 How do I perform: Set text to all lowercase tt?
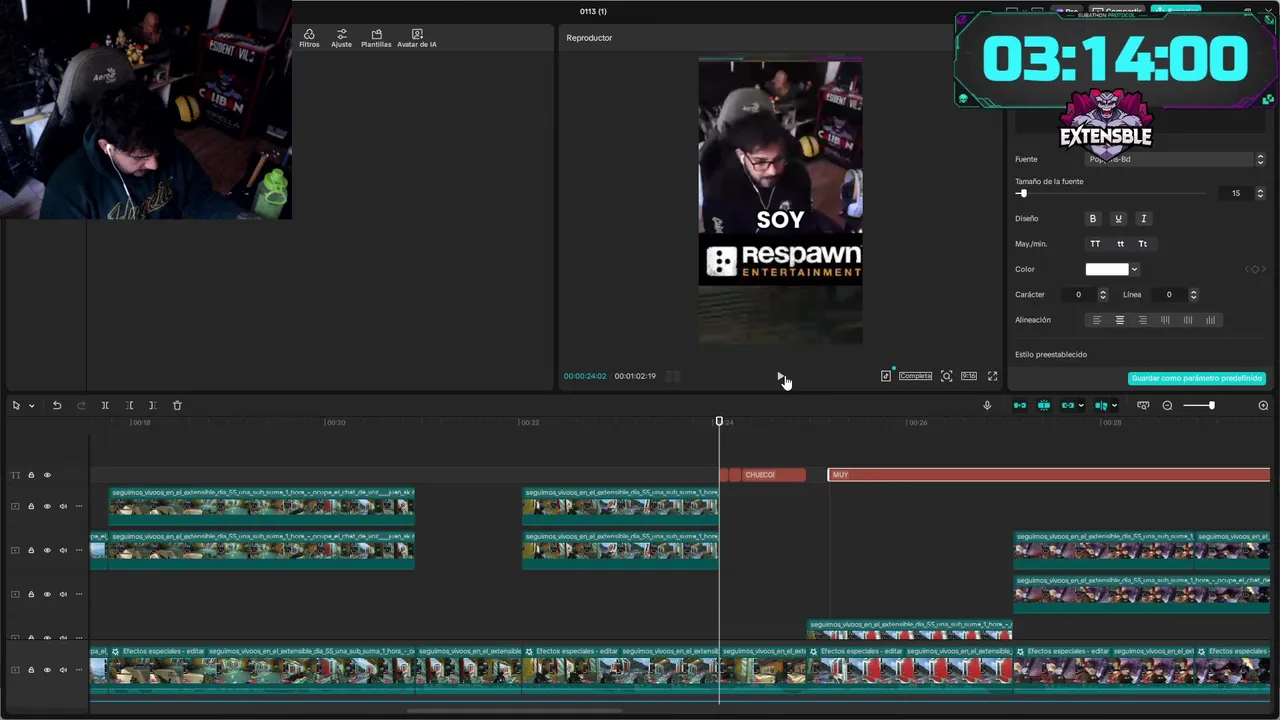(x=1120, y=244)
